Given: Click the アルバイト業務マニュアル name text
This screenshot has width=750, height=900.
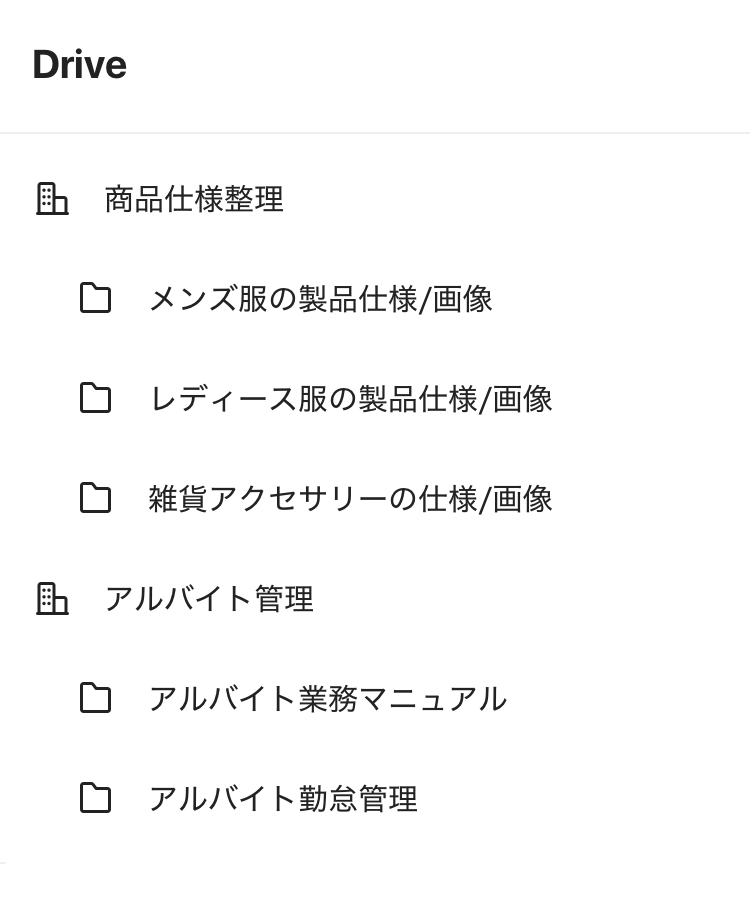Looking at the screenshot, I should pos(327,699).
